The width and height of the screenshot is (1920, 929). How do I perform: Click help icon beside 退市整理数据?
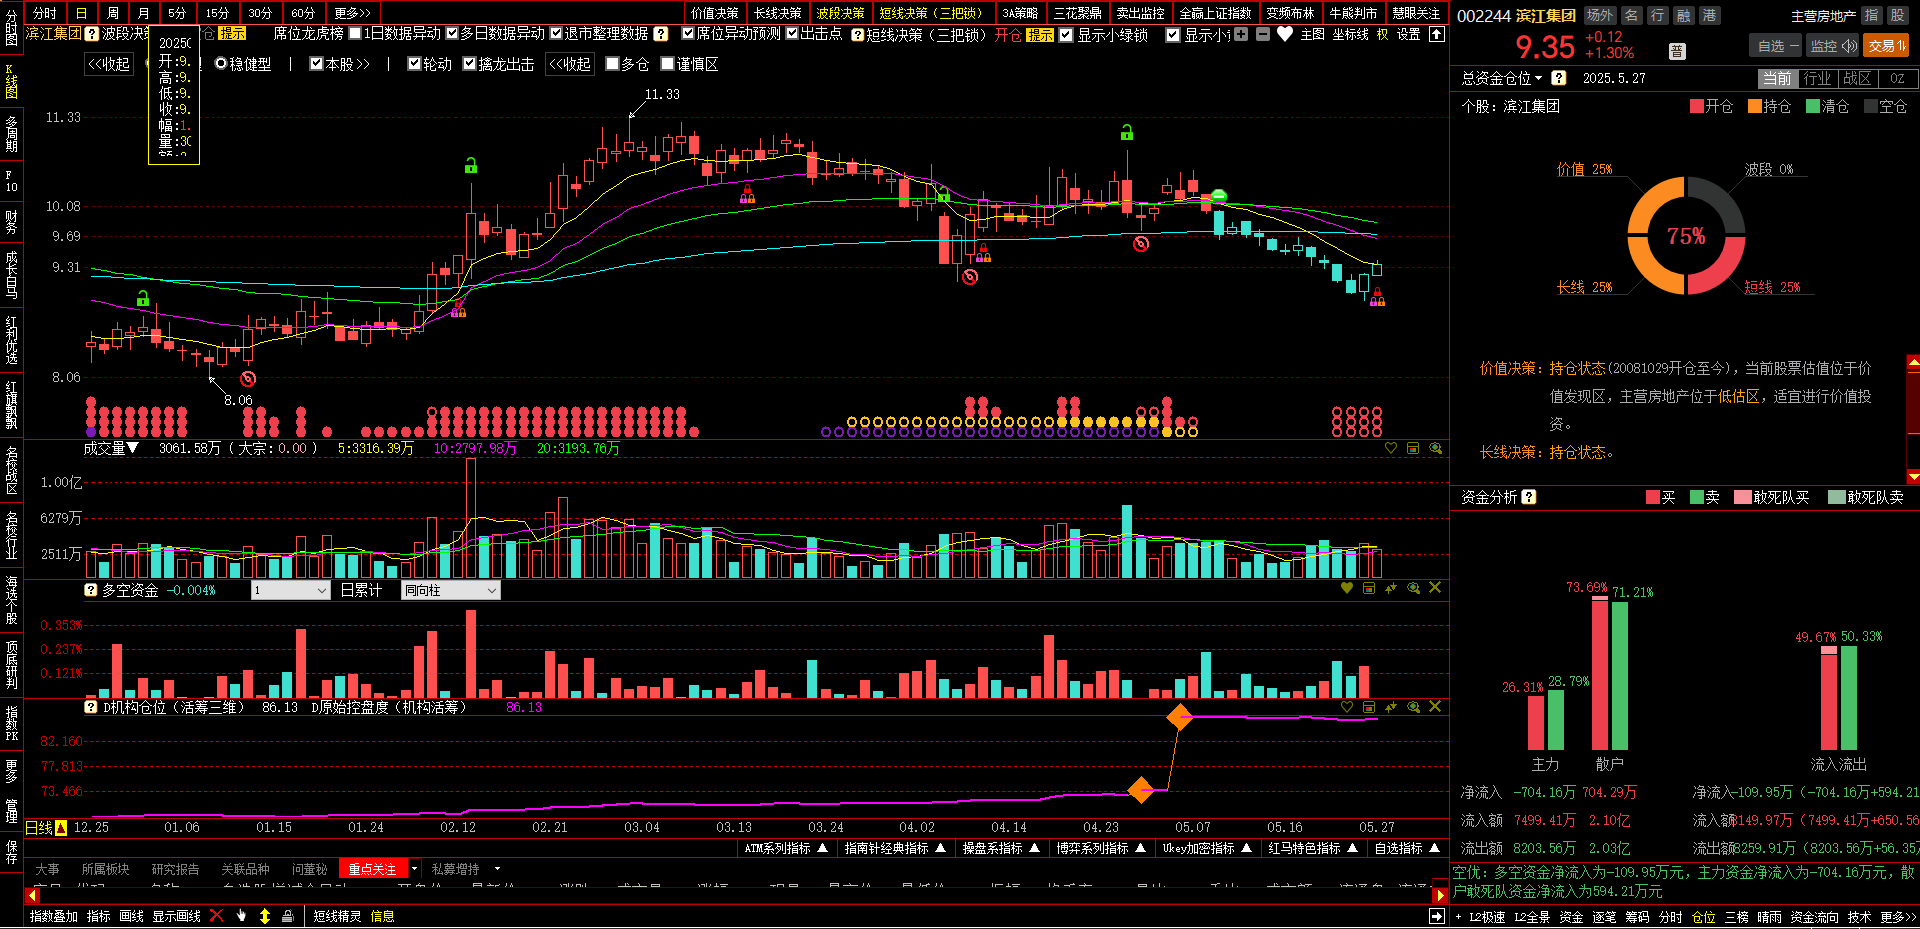[x=661, y=34]
